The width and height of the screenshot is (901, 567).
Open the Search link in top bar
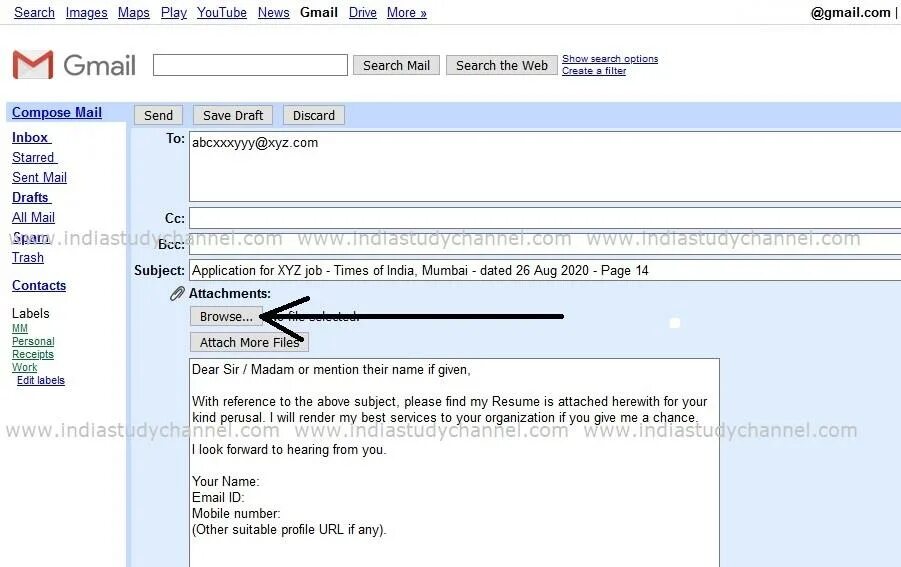click(34, 12)
